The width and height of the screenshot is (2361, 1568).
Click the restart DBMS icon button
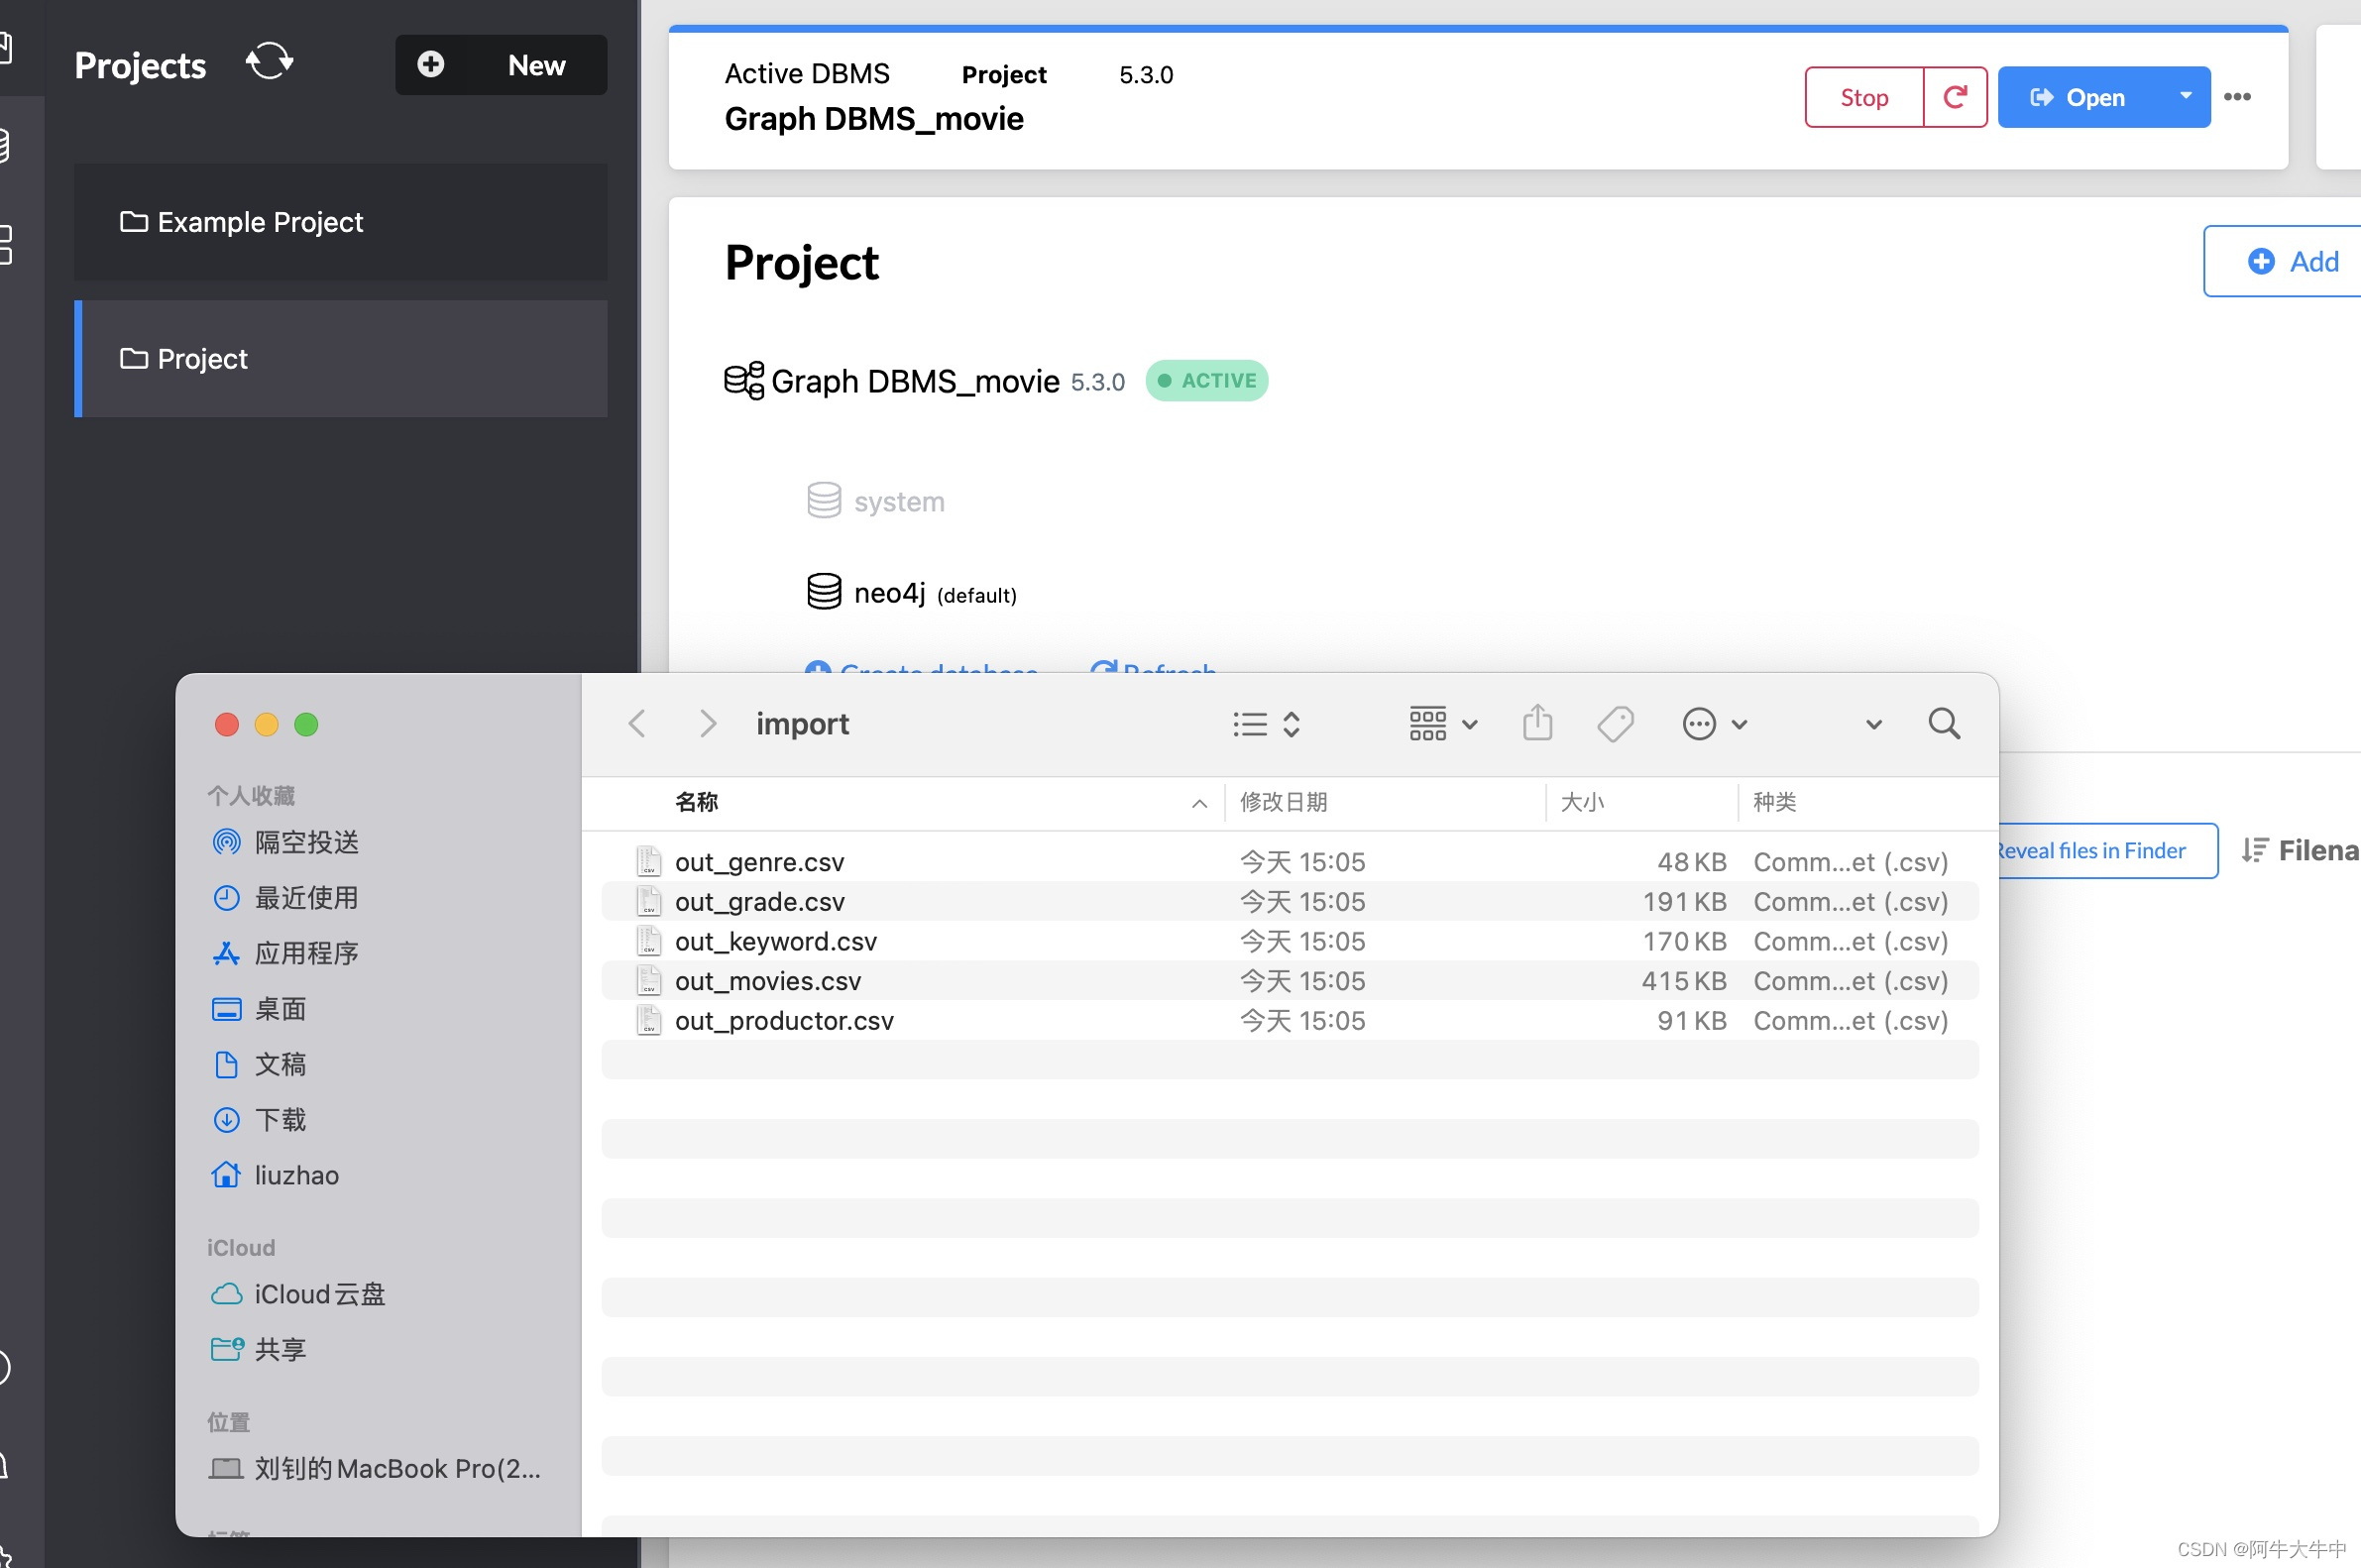tap(1954, 97)
